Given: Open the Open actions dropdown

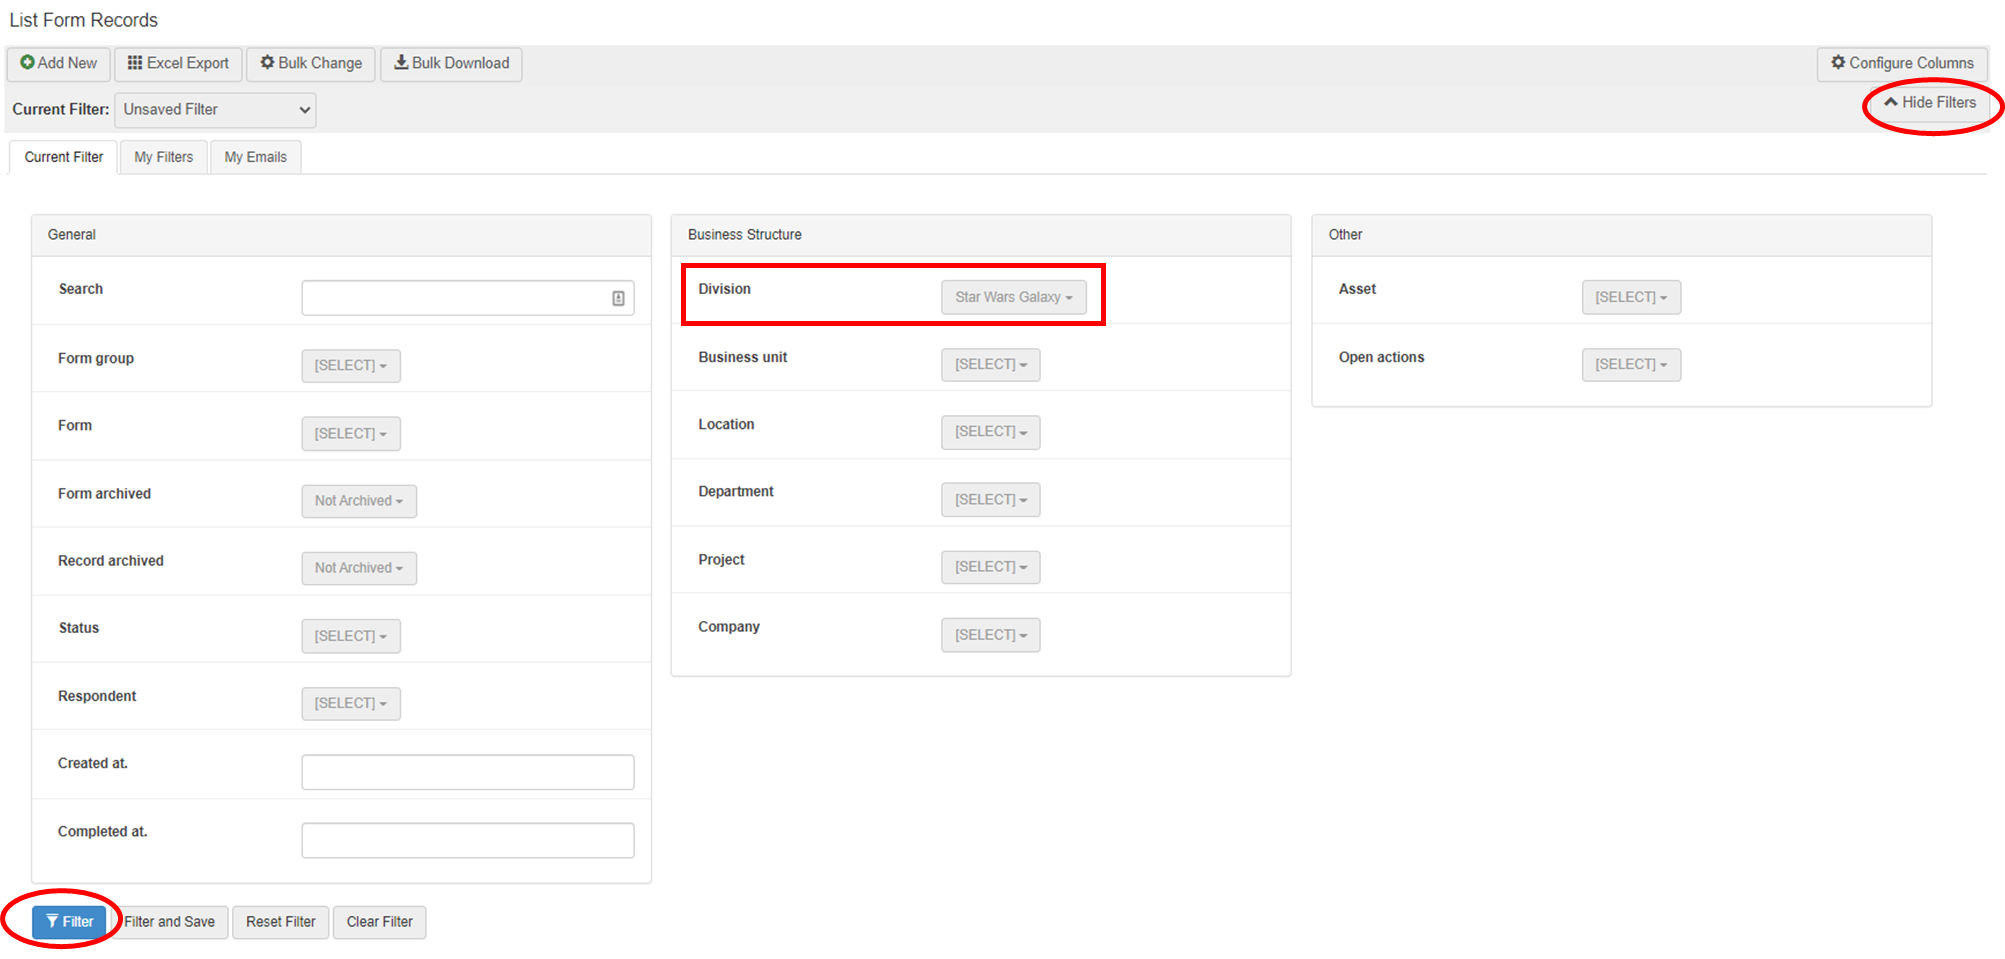Looking at the screenshot, I should (1630, 365).
